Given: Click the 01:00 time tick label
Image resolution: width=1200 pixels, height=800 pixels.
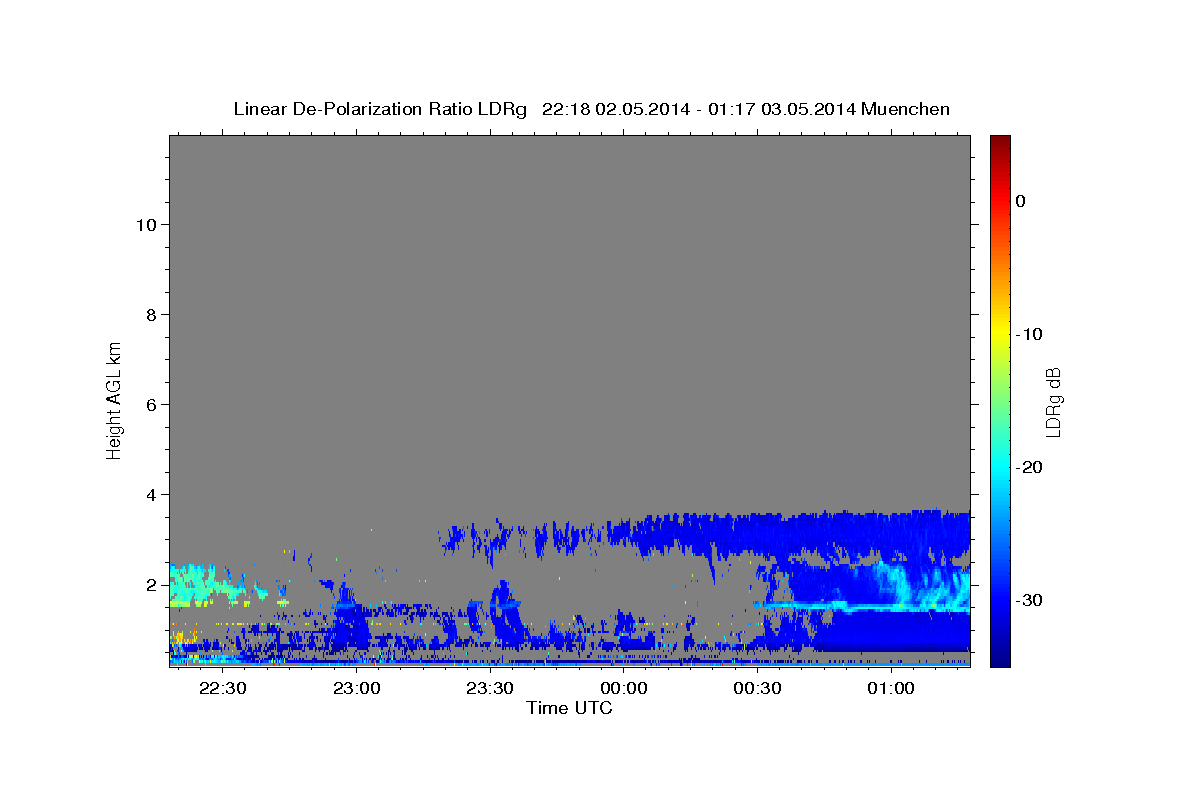Looking at the screenshot, I should pyautogui.click(x=890, y=688).
